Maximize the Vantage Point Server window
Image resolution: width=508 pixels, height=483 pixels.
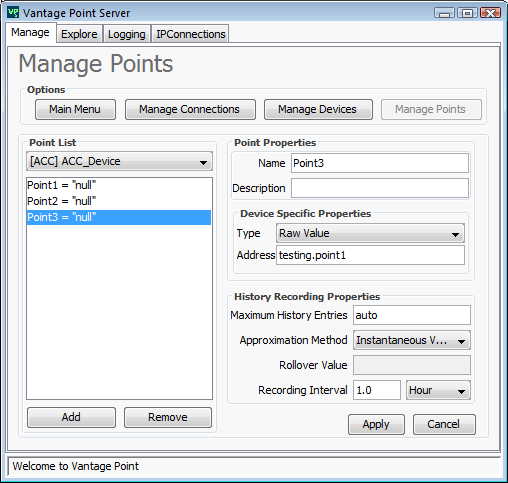pyautogui.click(x=467, y=13)
